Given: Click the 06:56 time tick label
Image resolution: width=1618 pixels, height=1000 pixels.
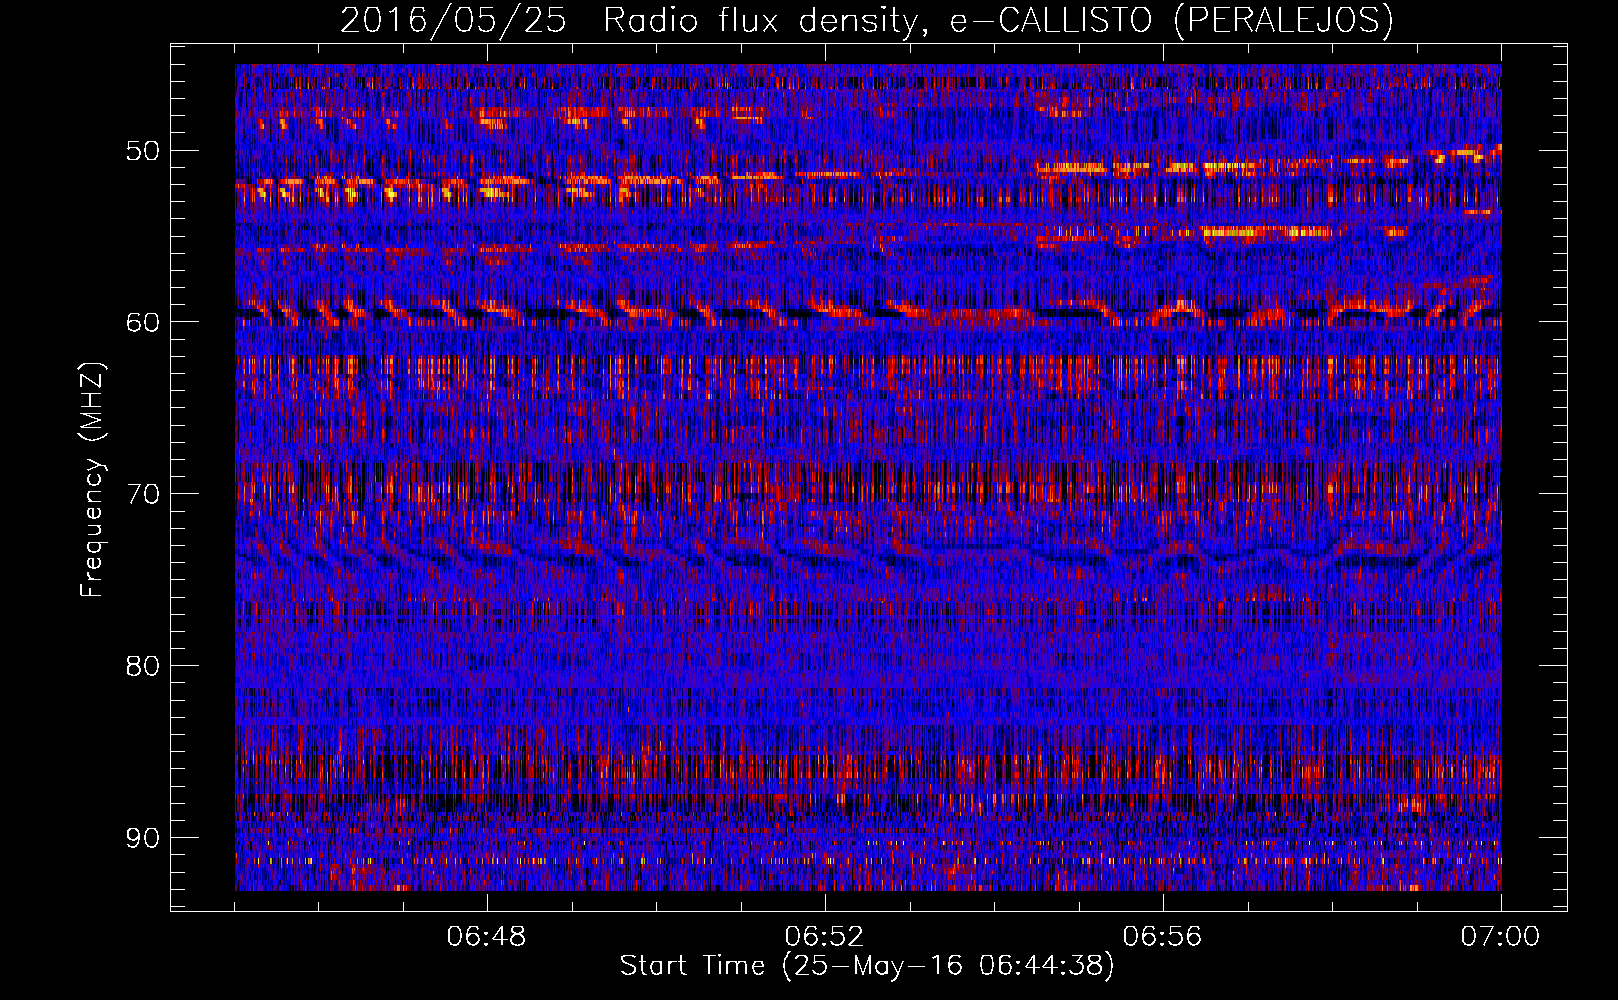Looking at the screenshot, I should 1162,937.
